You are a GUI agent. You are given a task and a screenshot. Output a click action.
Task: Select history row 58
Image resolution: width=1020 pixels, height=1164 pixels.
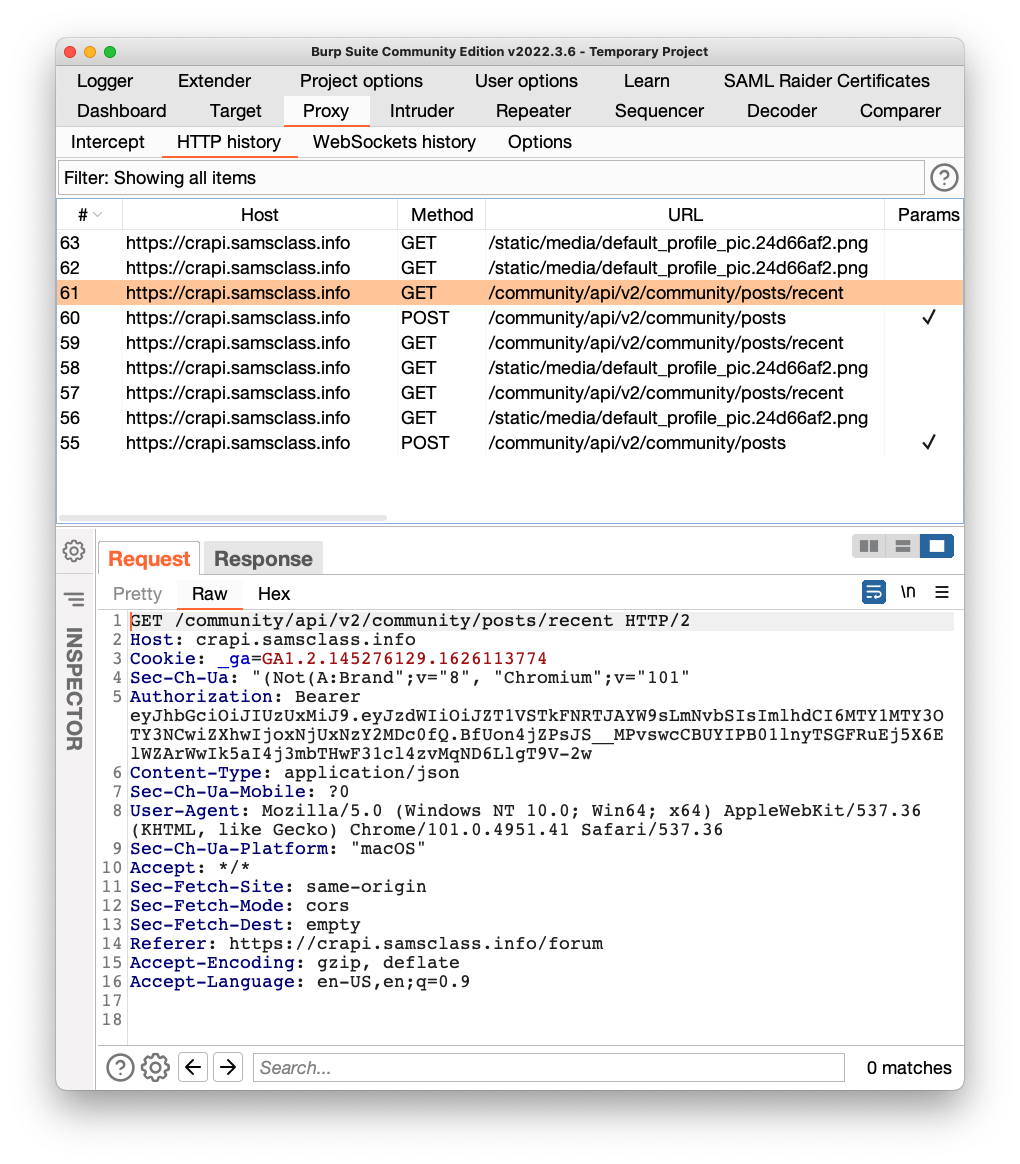[510, 368]
